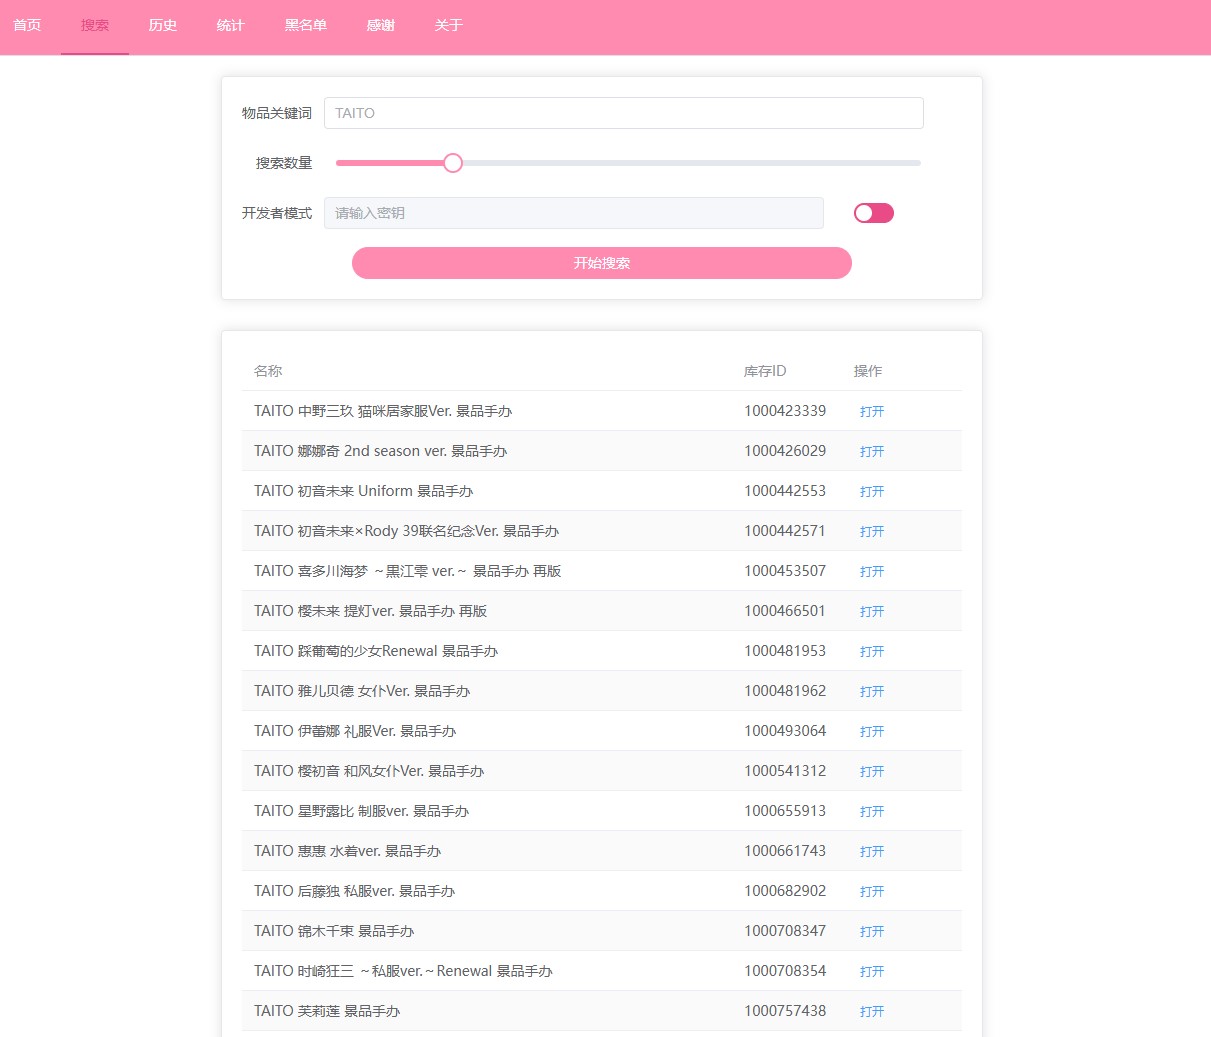Click stock ID 1000493064

coord(785,731)
